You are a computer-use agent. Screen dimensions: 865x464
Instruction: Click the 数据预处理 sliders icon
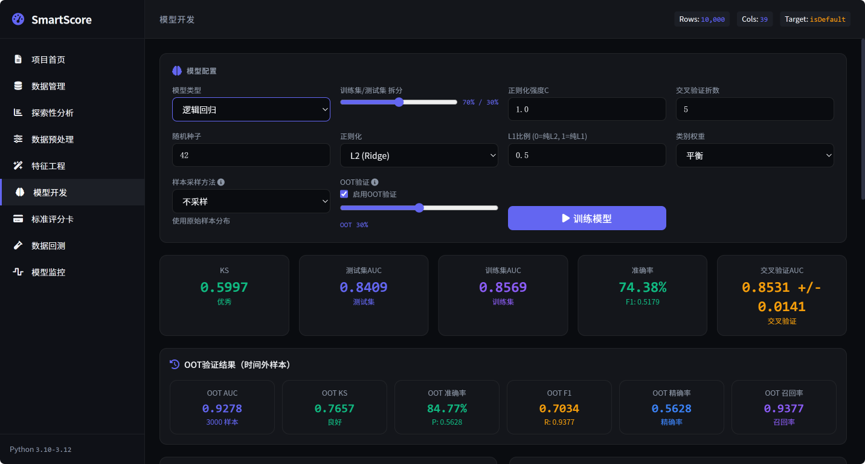click(x=18, y=138)
